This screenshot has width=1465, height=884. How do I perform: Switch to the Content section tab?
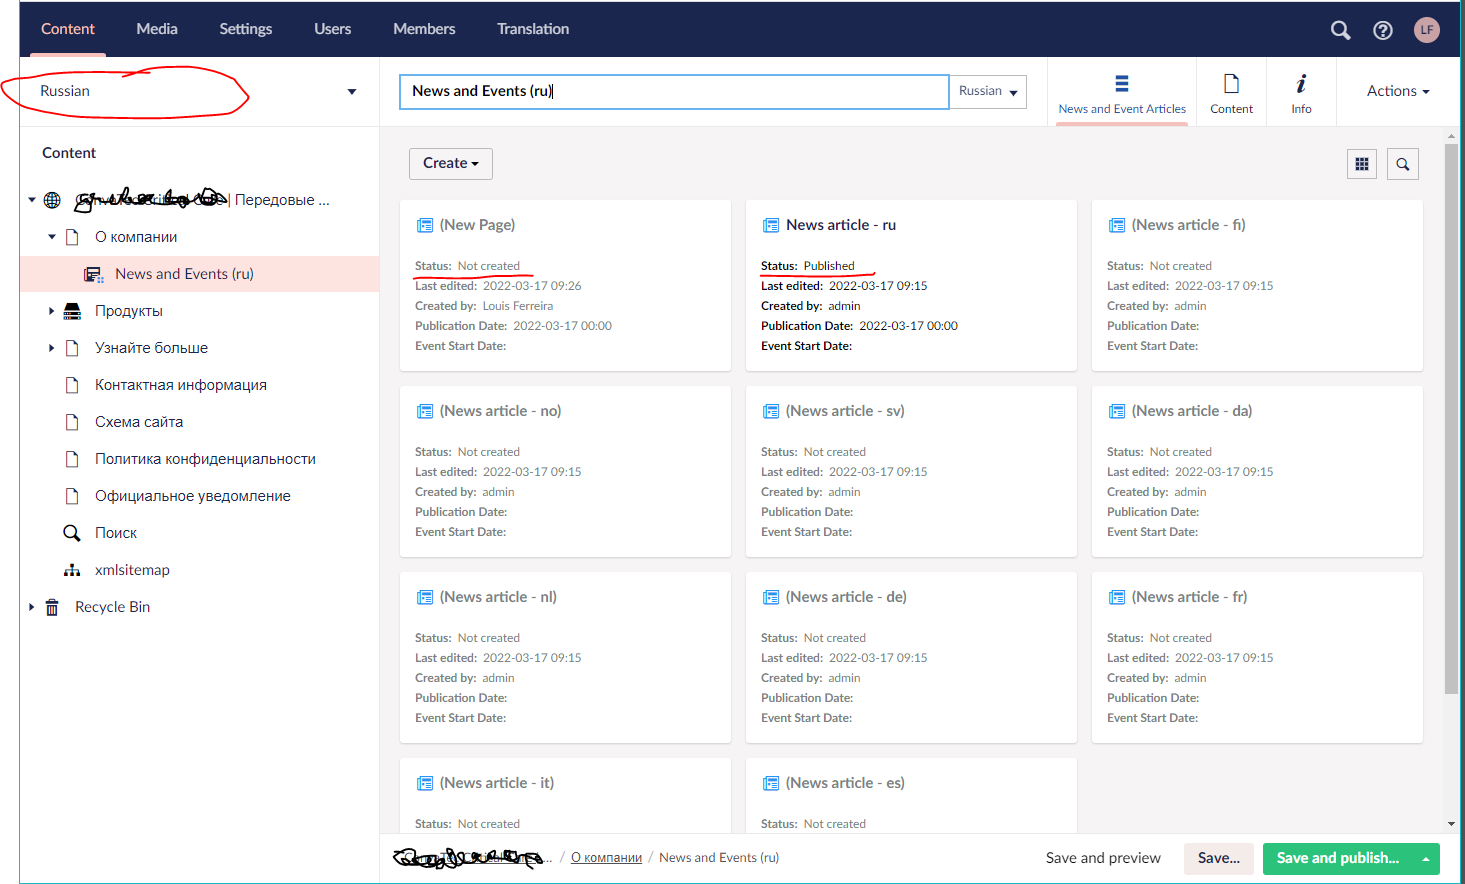click(x=68, y=29)
